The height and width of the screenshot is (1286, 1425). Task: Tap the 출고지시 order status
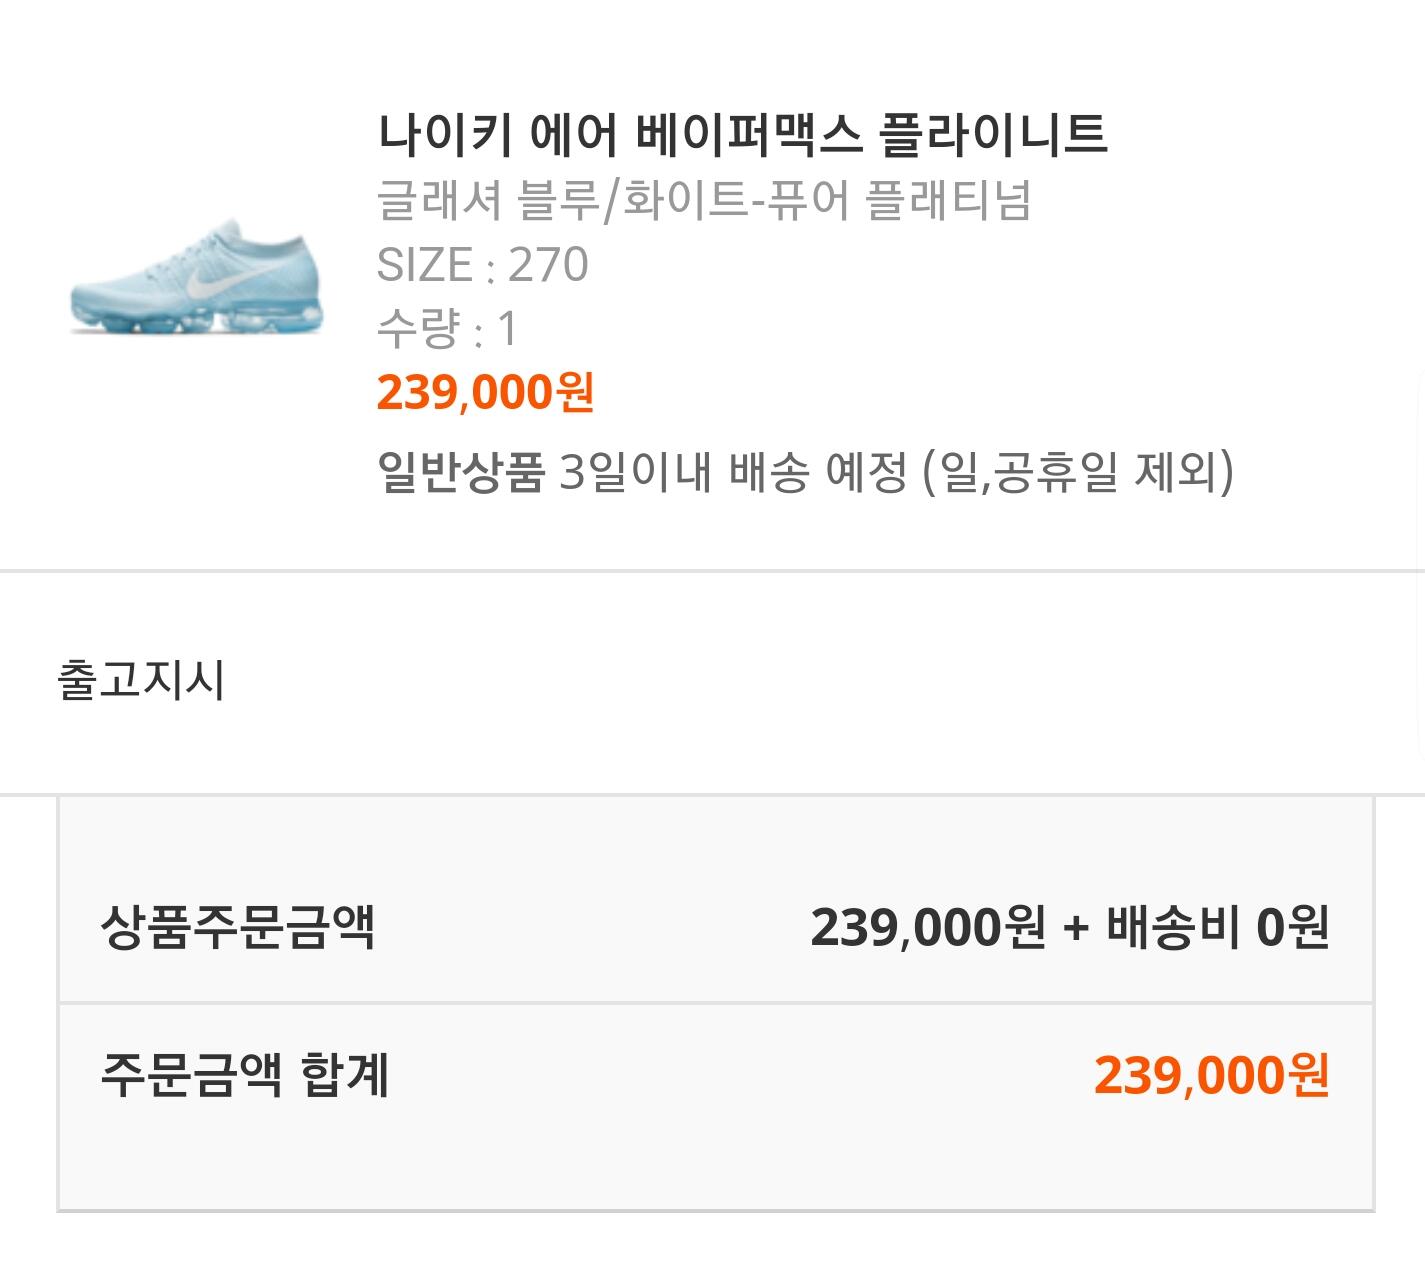click(141, 680)
